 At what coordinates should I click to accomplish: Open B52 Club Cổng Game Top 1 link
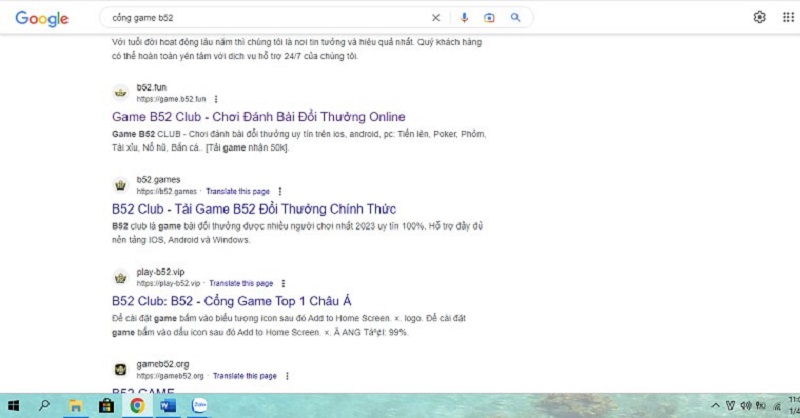(x=231, y=301)
